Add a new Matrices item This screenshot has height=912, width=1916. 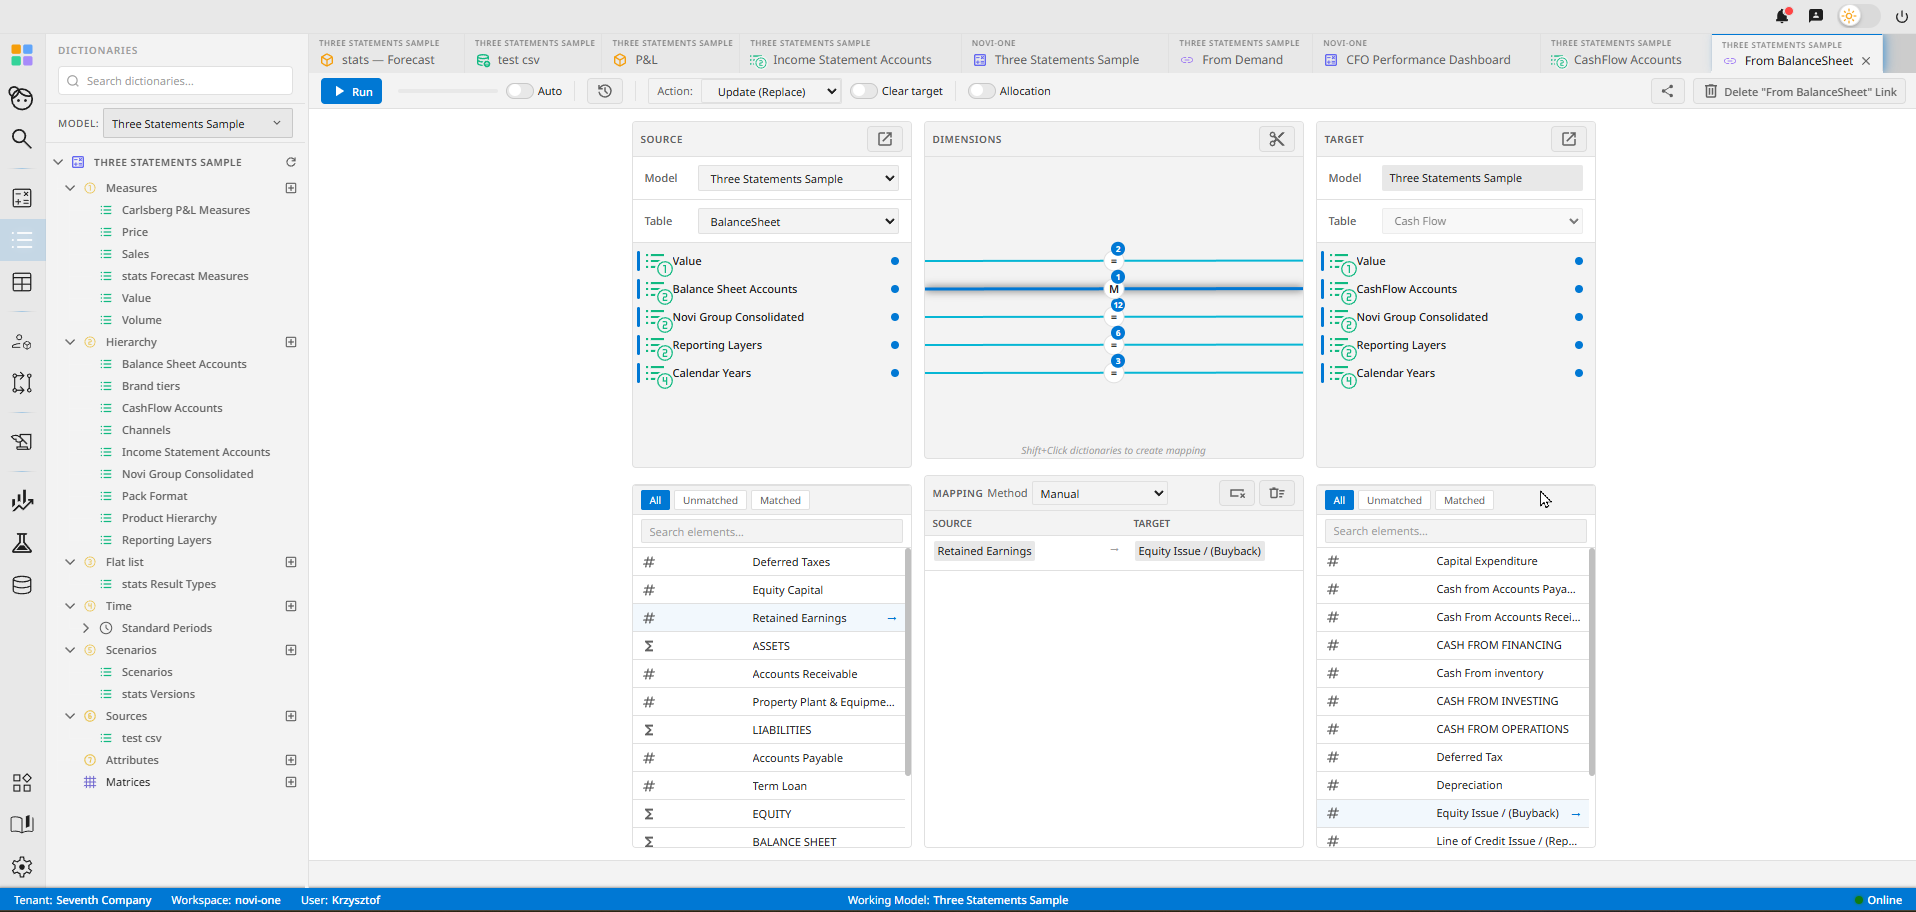coord(291,782)
